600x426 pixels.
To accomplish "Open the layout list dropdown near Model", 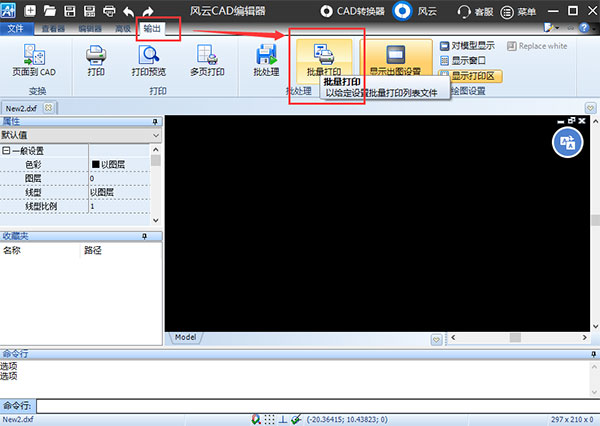I will click(x=436, y=339).
